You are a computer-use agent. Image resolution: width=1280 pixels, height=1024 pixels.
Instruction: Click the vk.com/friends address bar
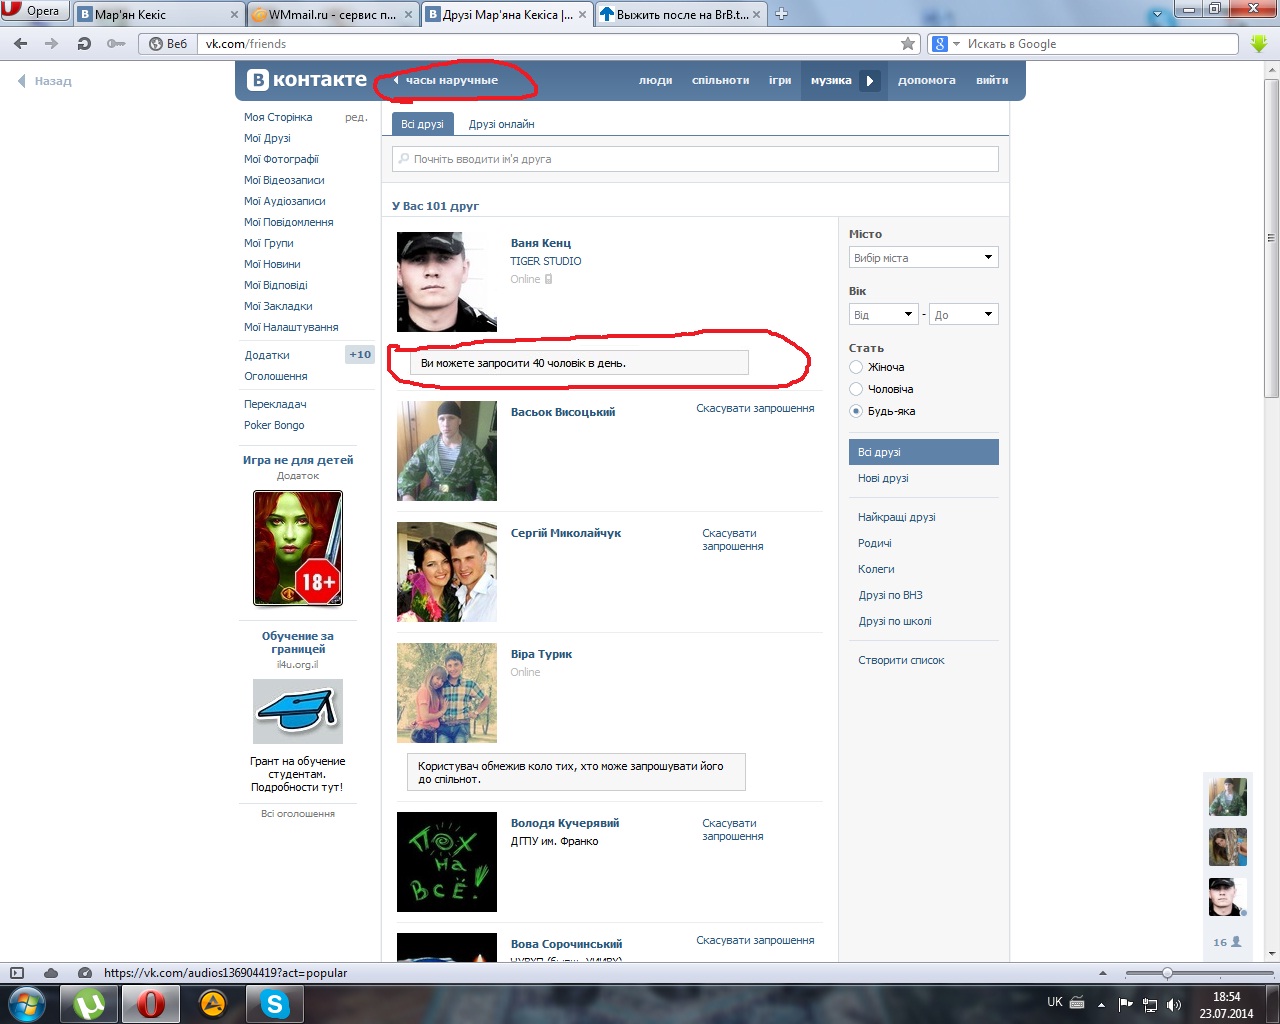[x=549, y=44]
